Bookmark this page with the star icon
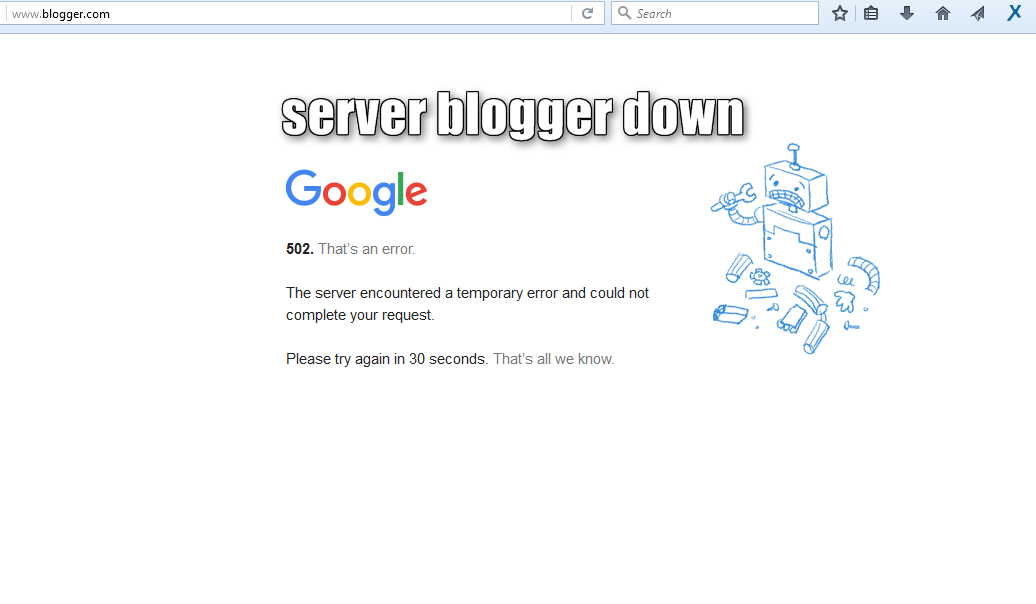Viewport: 1036px width, 604px height. point(839,13)
